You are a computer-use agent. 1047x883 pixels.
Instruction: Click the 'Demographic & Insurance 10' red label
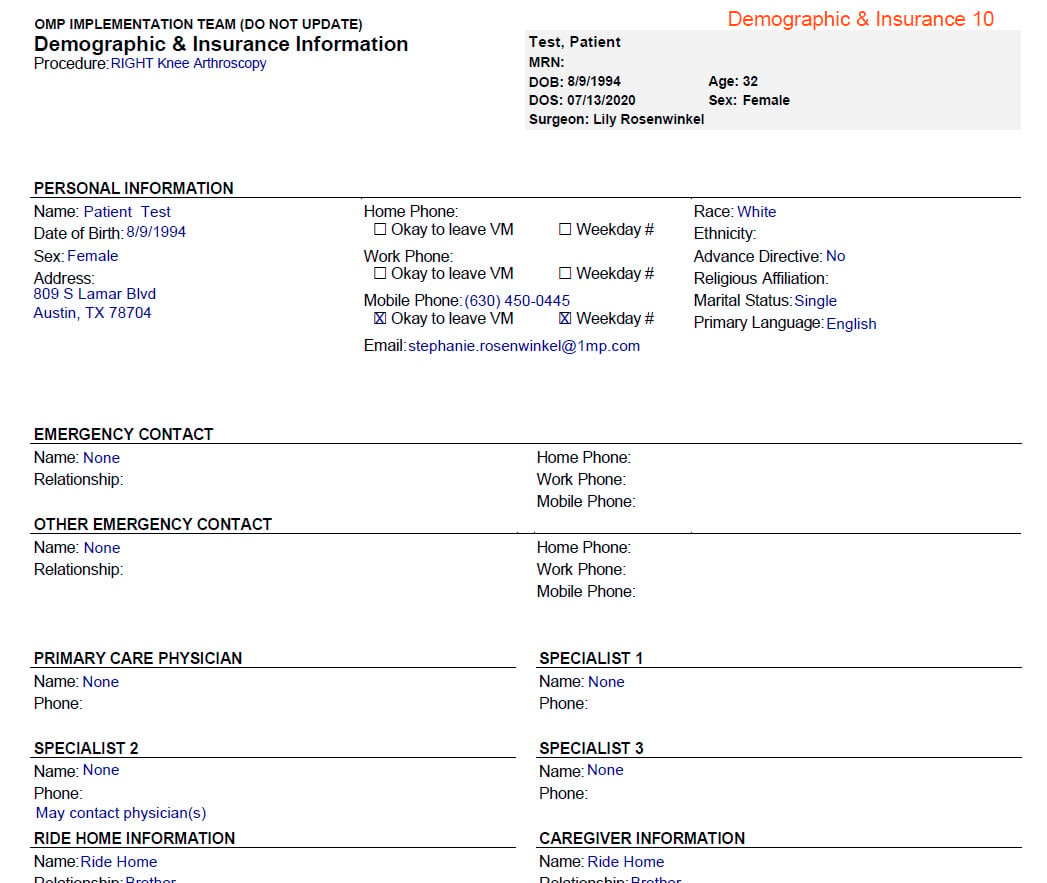pyautogui.click(x=861, y=19)
